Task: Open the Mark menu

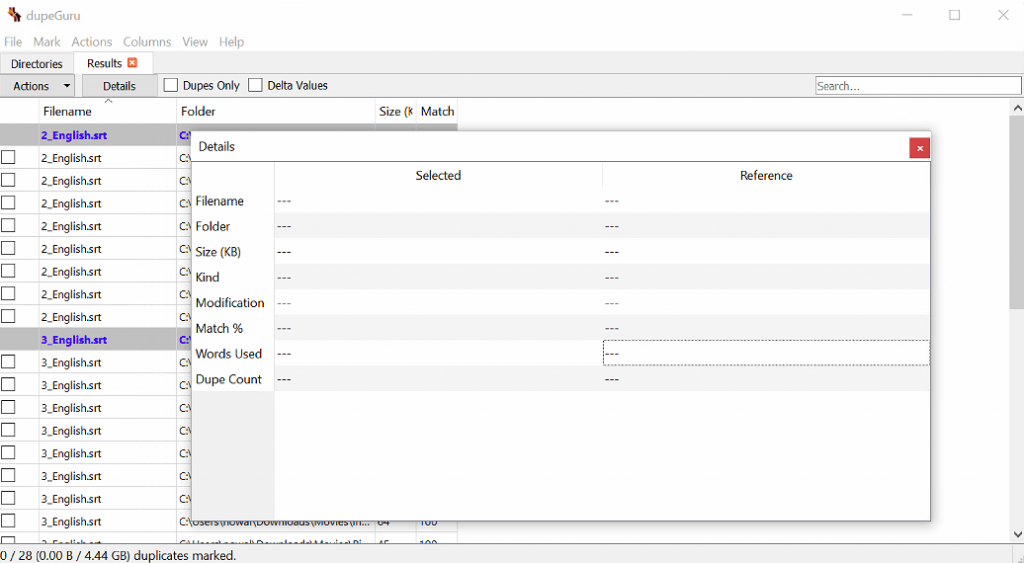Action: [47, 42]
